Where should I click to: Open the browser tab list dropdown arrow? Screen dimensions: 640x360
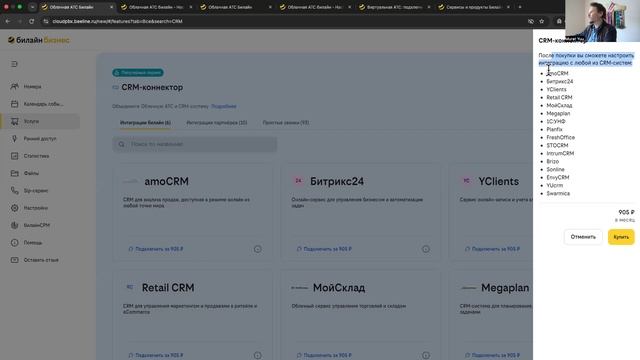click(x=32, y=7)
